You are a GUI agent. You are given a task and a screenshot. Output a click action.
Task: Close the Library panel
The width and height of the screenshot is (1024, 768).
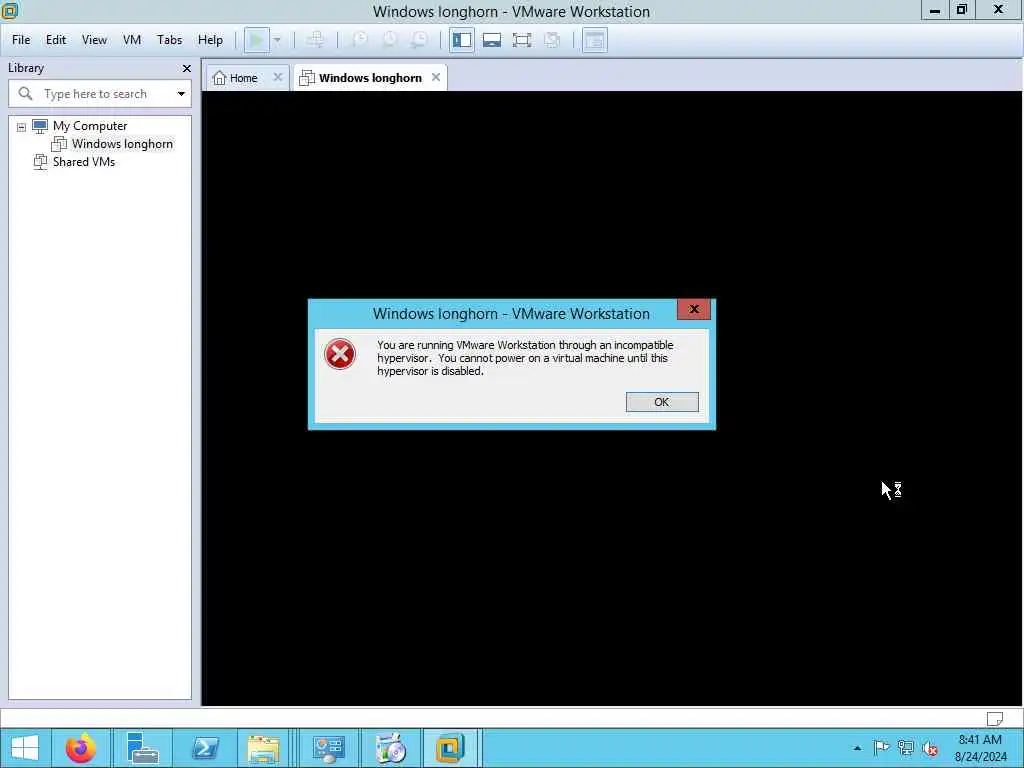[x=187, y=68]
